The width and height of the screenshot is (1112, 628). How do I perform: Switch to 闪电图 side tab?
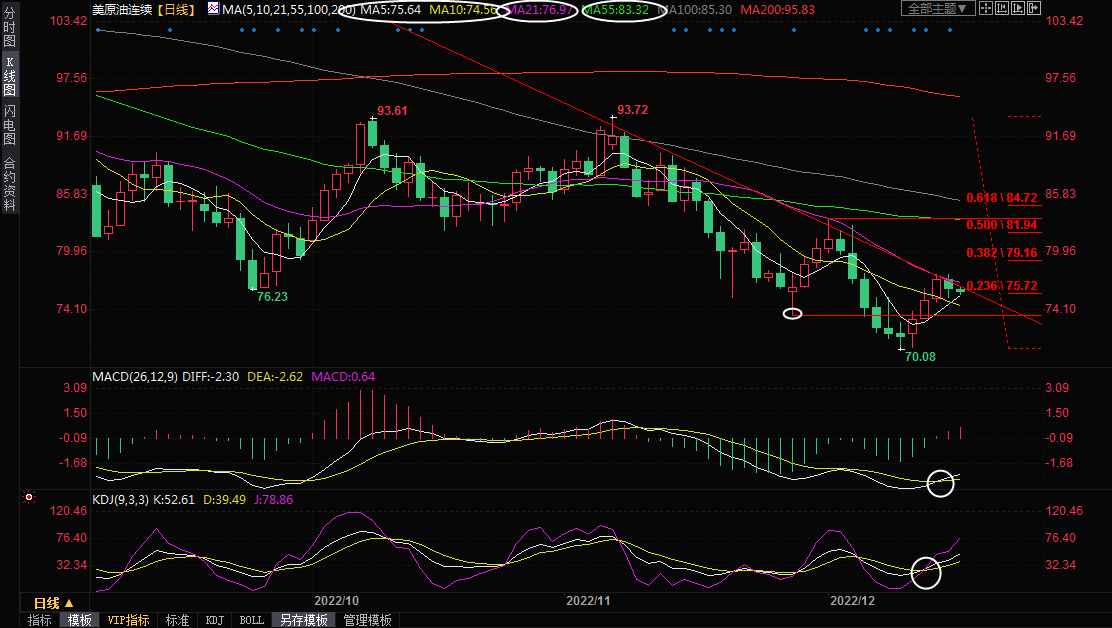9,124
